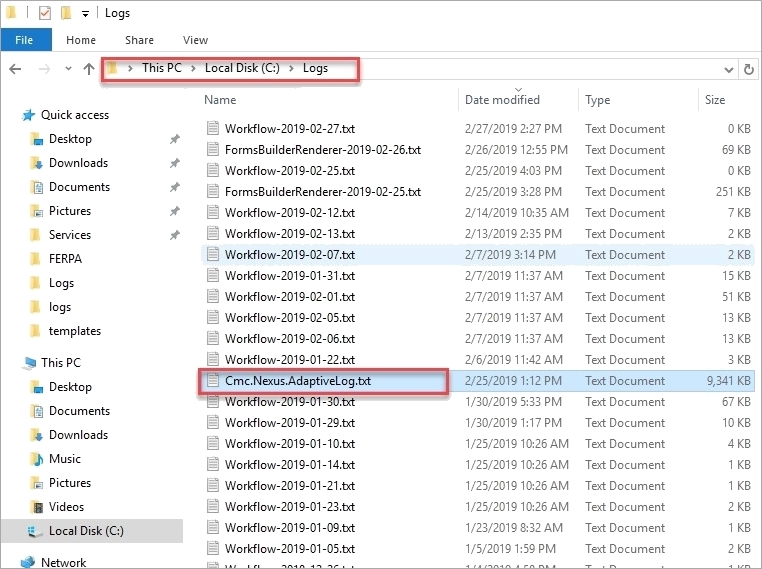The width and height of the screenshot is (762, 569).
Task: Click text file icon of Workflow-2019-02-06.txt
Action: point(212,338)
